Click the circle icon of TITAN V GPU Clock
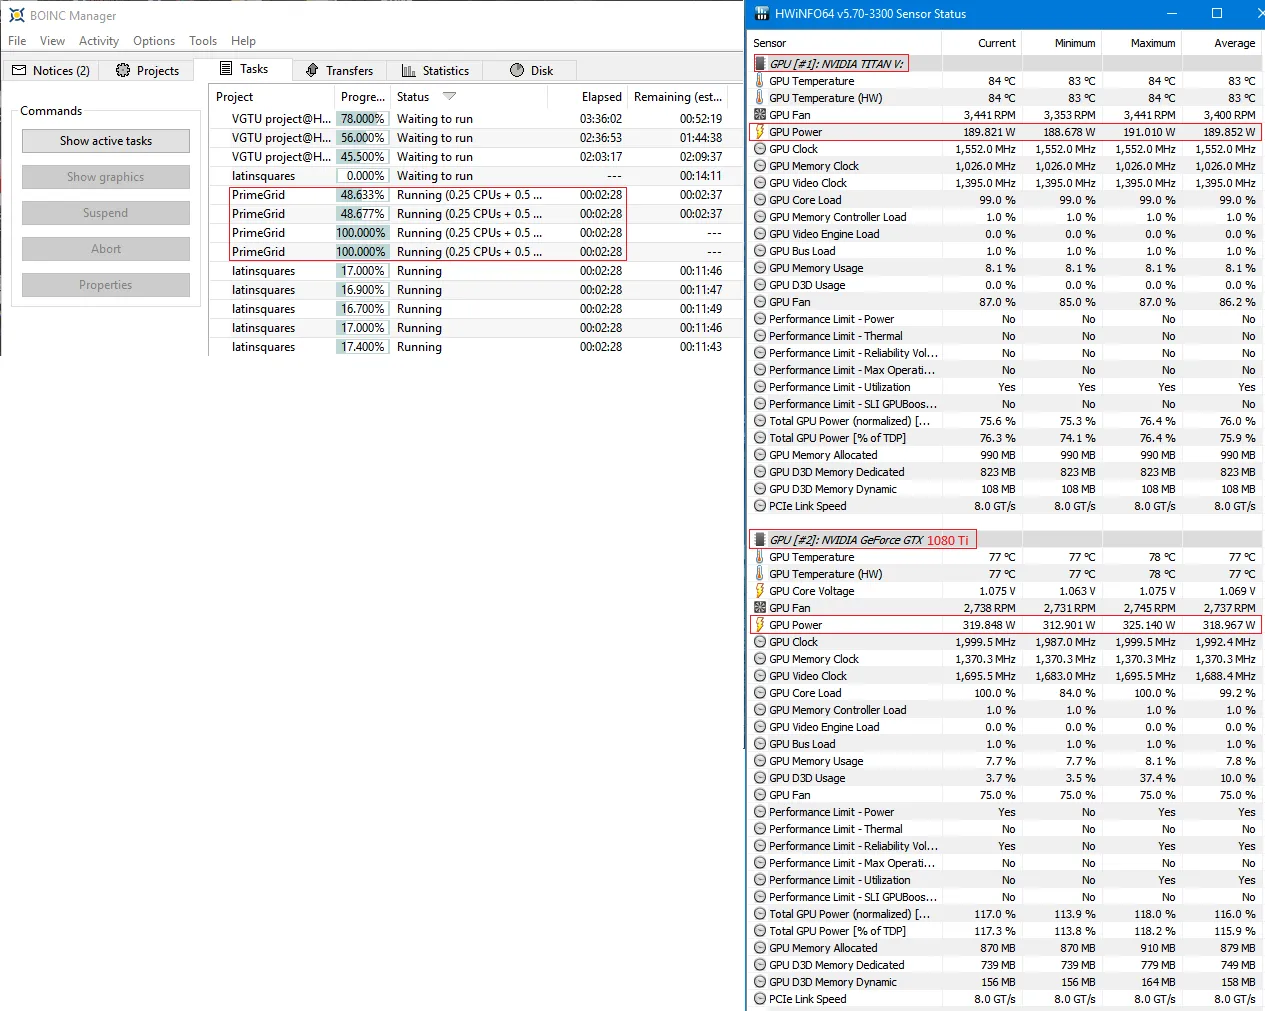Viewport: 1265px width, 1011px height. (x=760, y=149)
